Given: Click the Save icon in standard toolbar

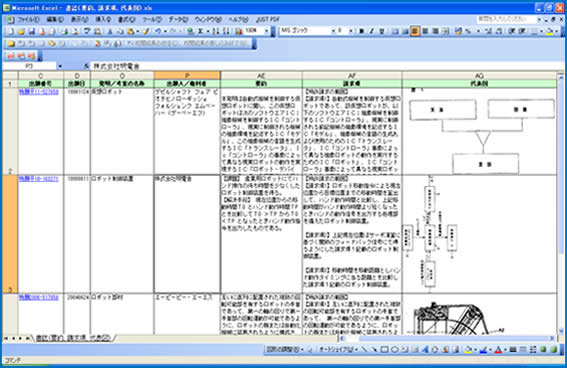Looking at the screenshot, I should (31, 31).
